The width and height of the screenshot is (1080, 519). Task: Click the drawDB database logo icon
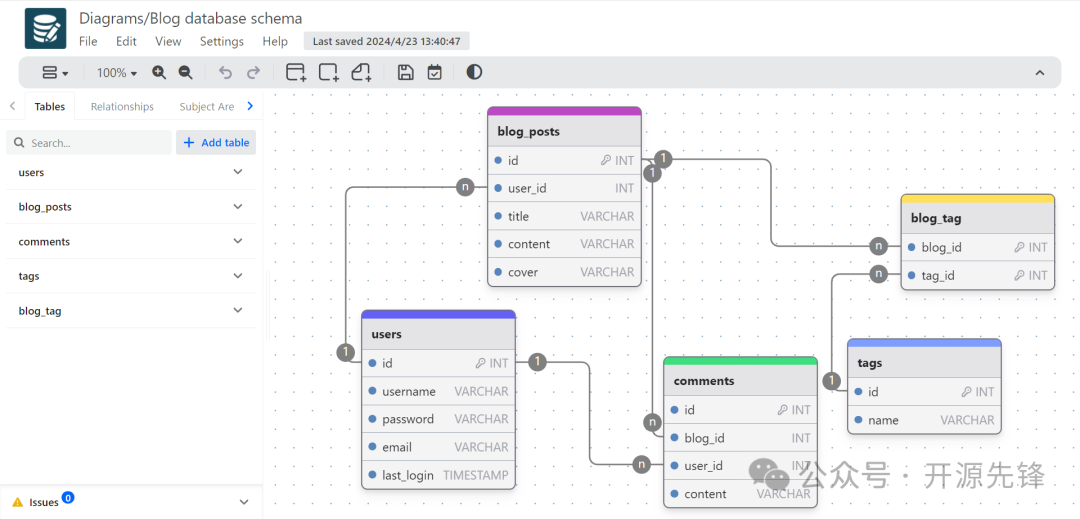tap(45, 28)
